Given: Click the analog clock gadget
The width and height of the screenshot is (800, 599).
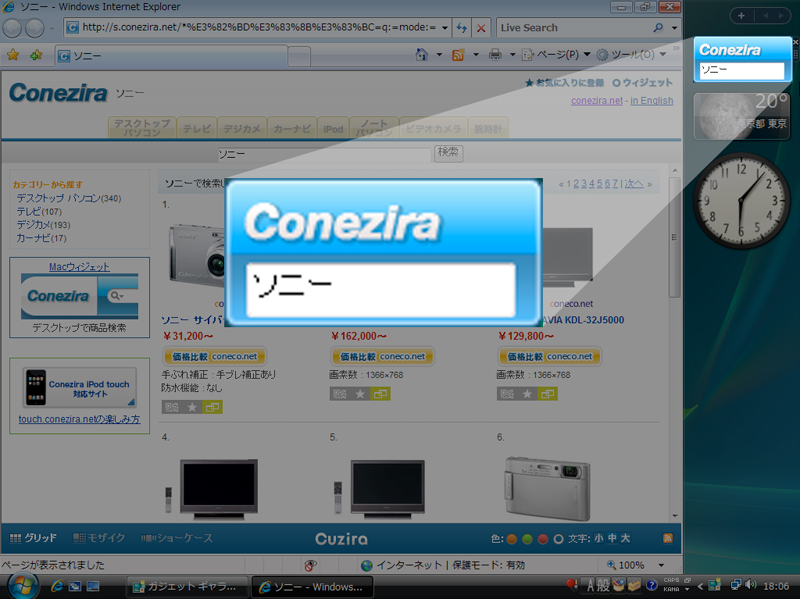Looking at the screenshot, I should 741,201.
